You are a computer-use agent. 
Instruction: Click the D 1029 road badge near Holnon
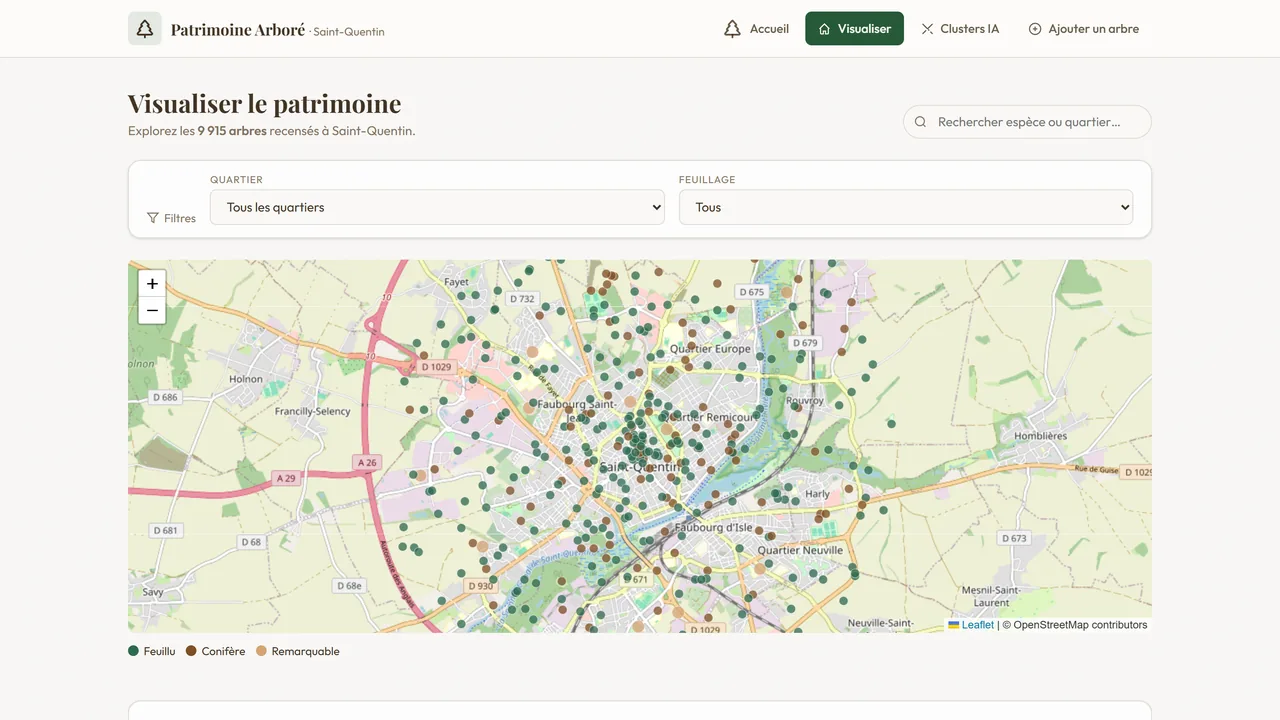tap(437, 367)
